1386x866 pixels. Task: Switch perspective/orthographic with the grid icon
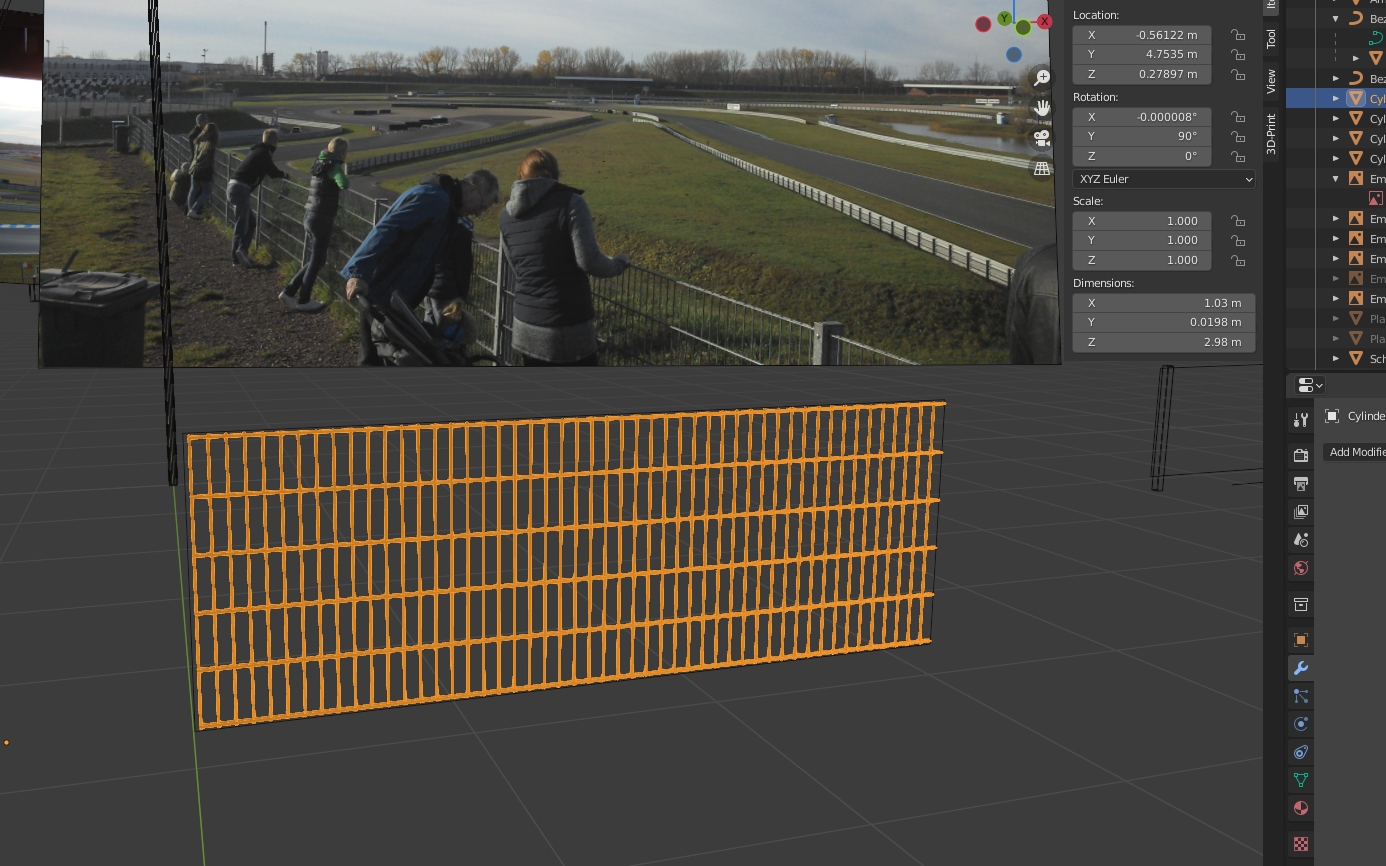(1043, 169)
